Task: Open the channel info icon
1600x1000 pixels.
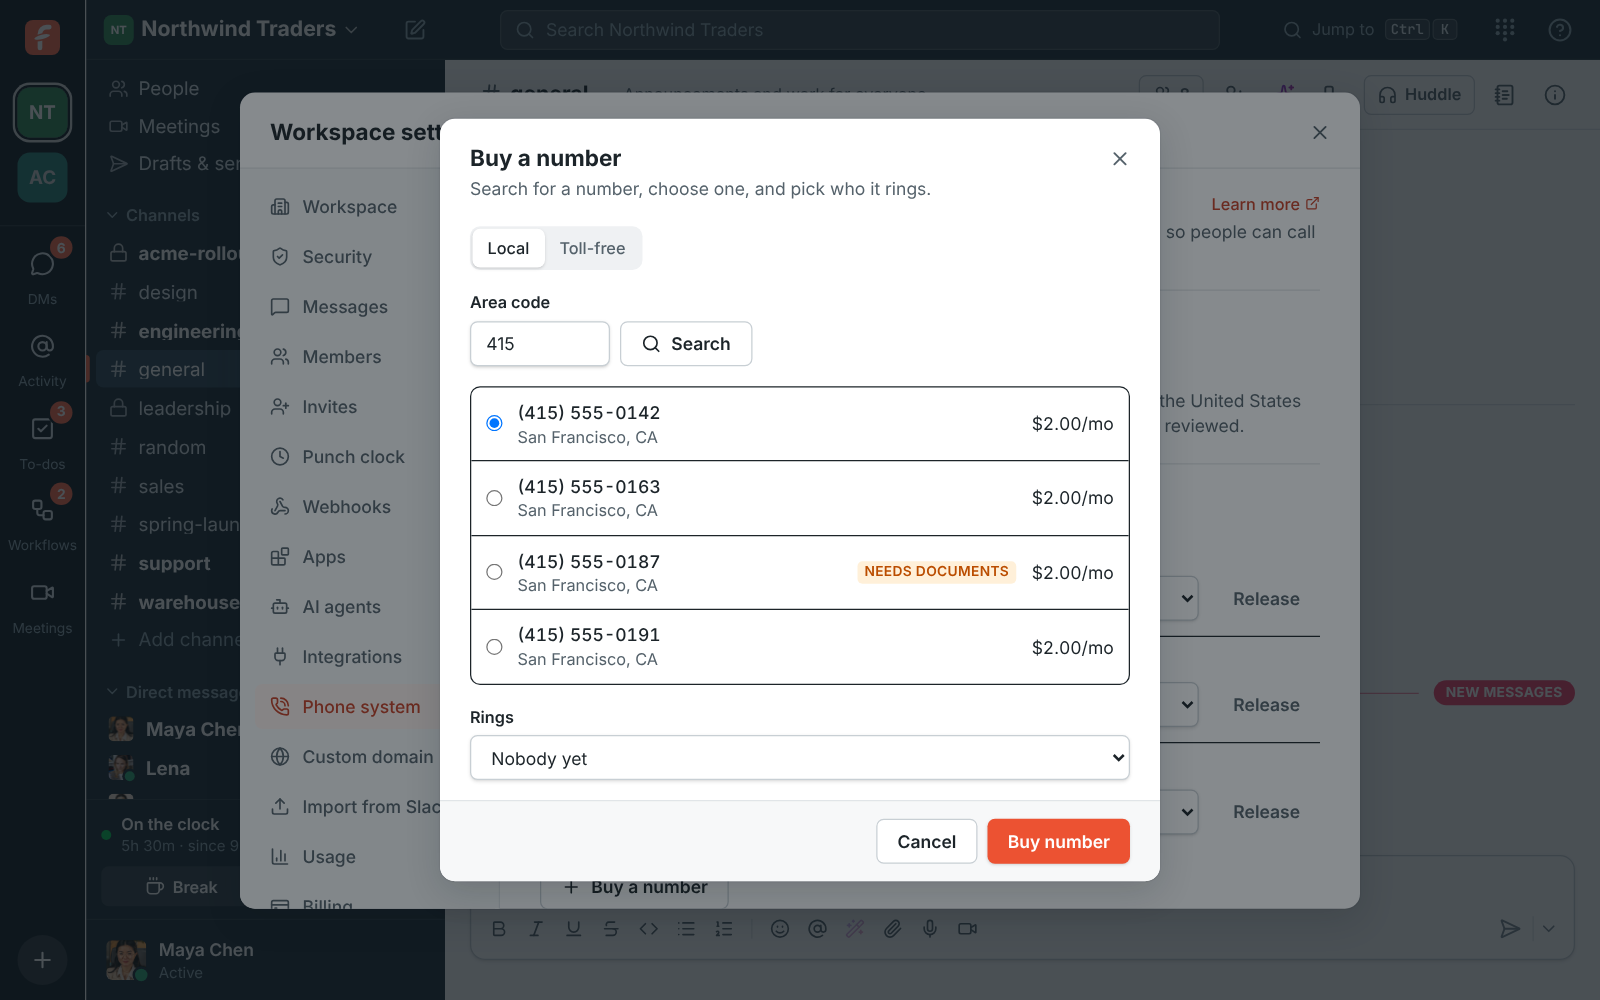Action: 1555,95
